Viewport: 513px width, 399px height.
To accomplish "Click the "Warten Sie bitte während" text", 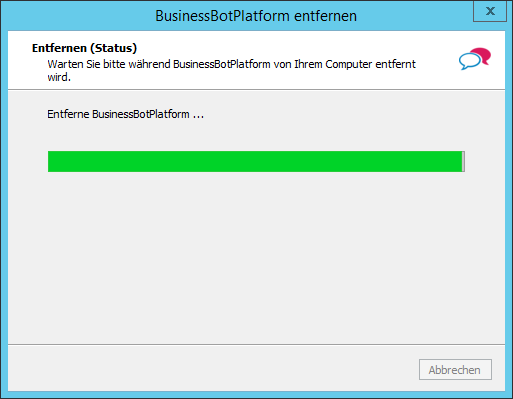I will pos(109,64).
